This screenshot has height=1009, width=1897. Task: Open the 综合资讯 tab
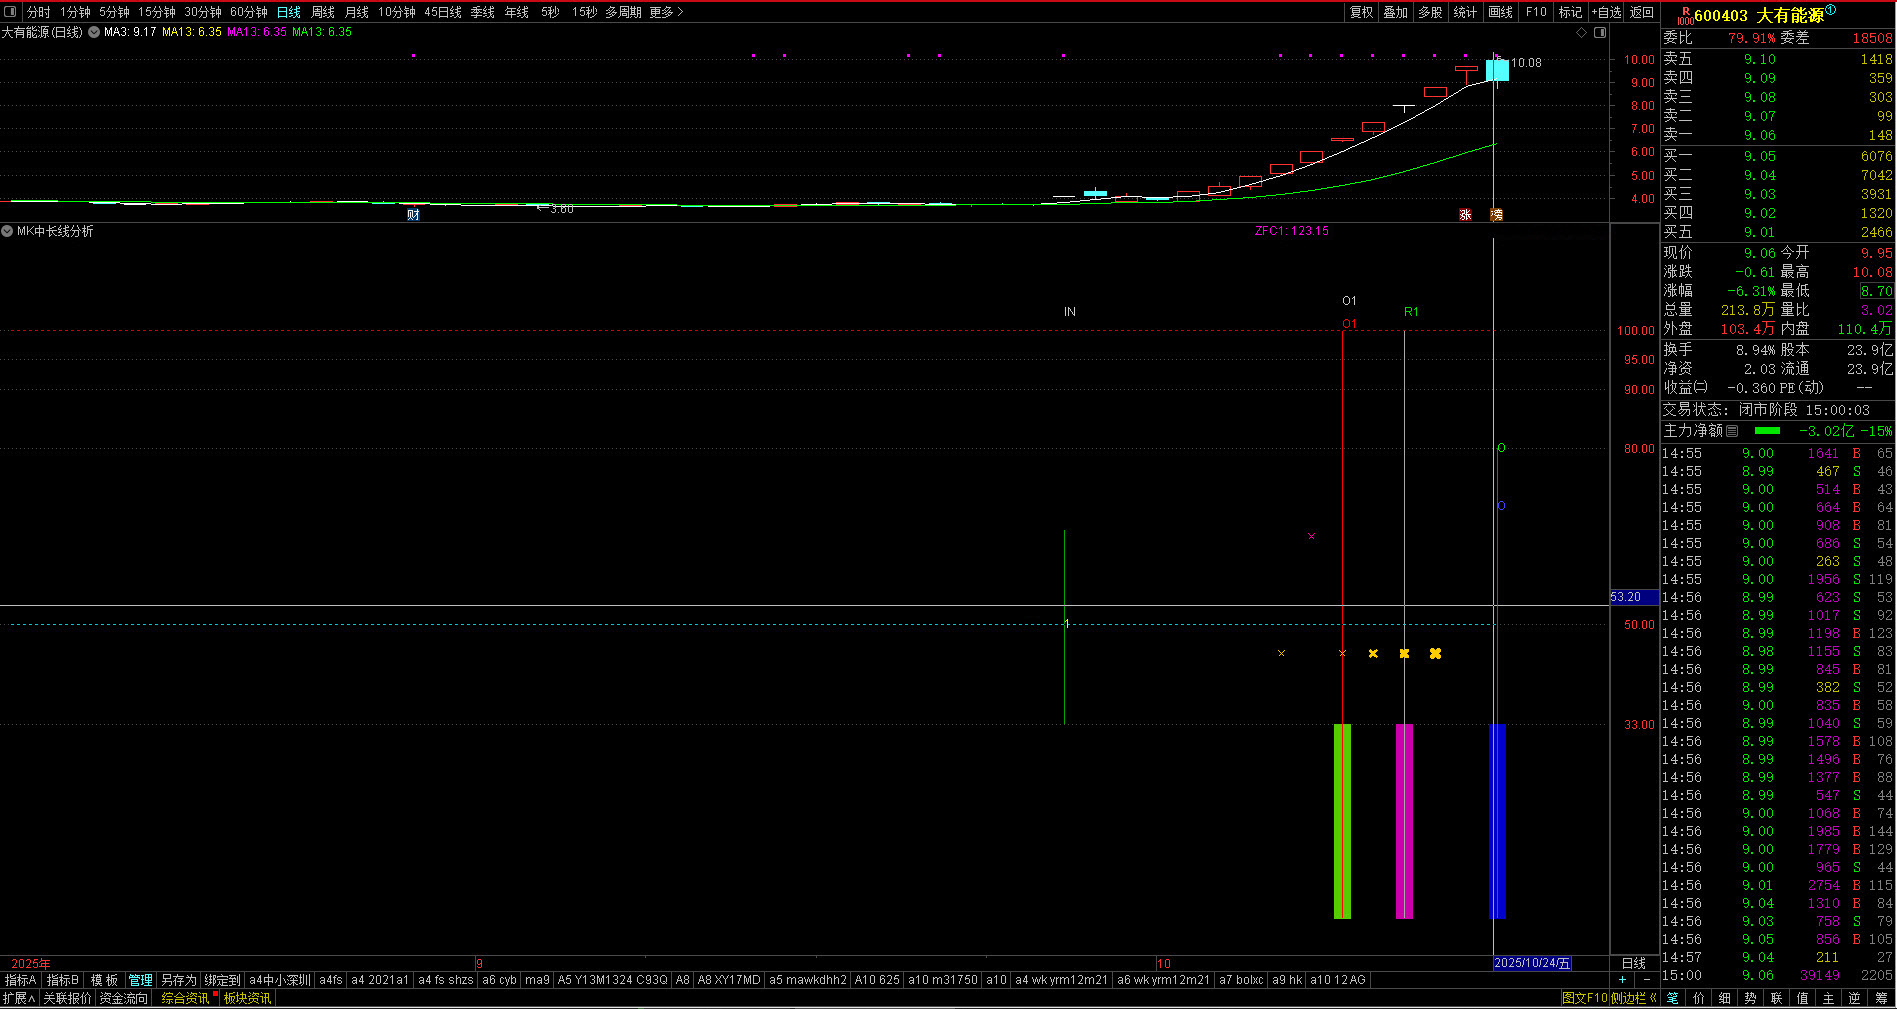tap(186, 998)
